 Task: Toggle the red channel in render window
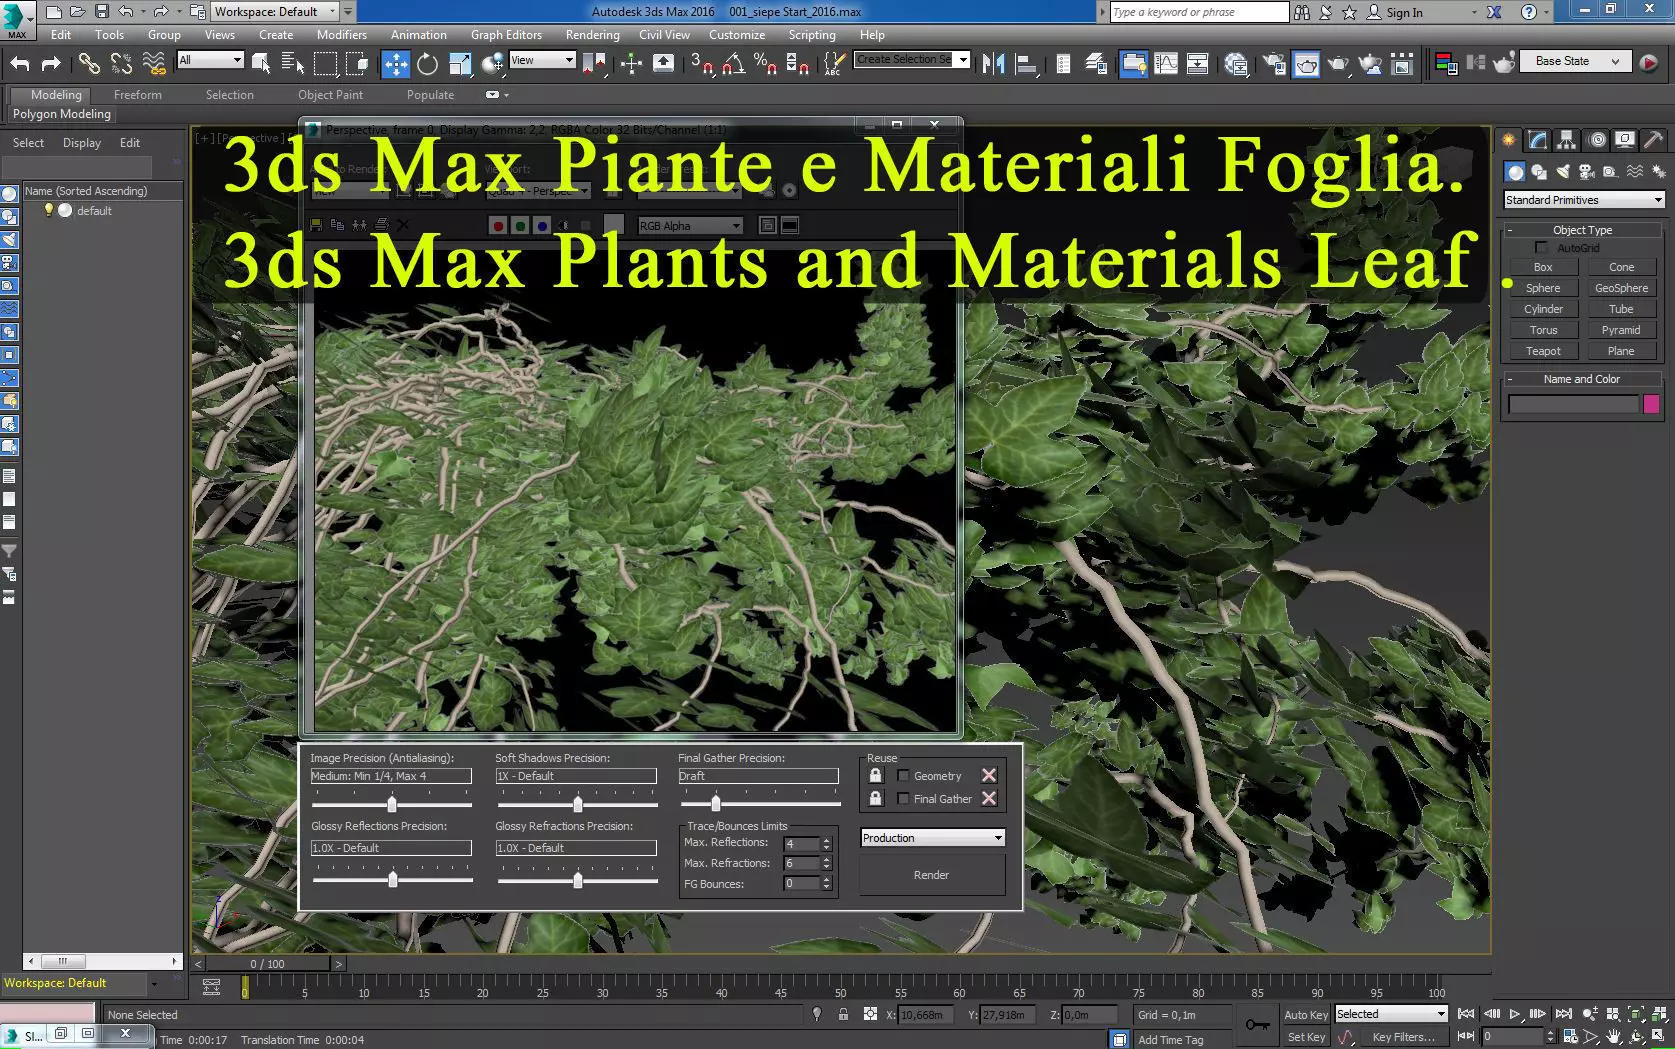click(x=498, y=226)
